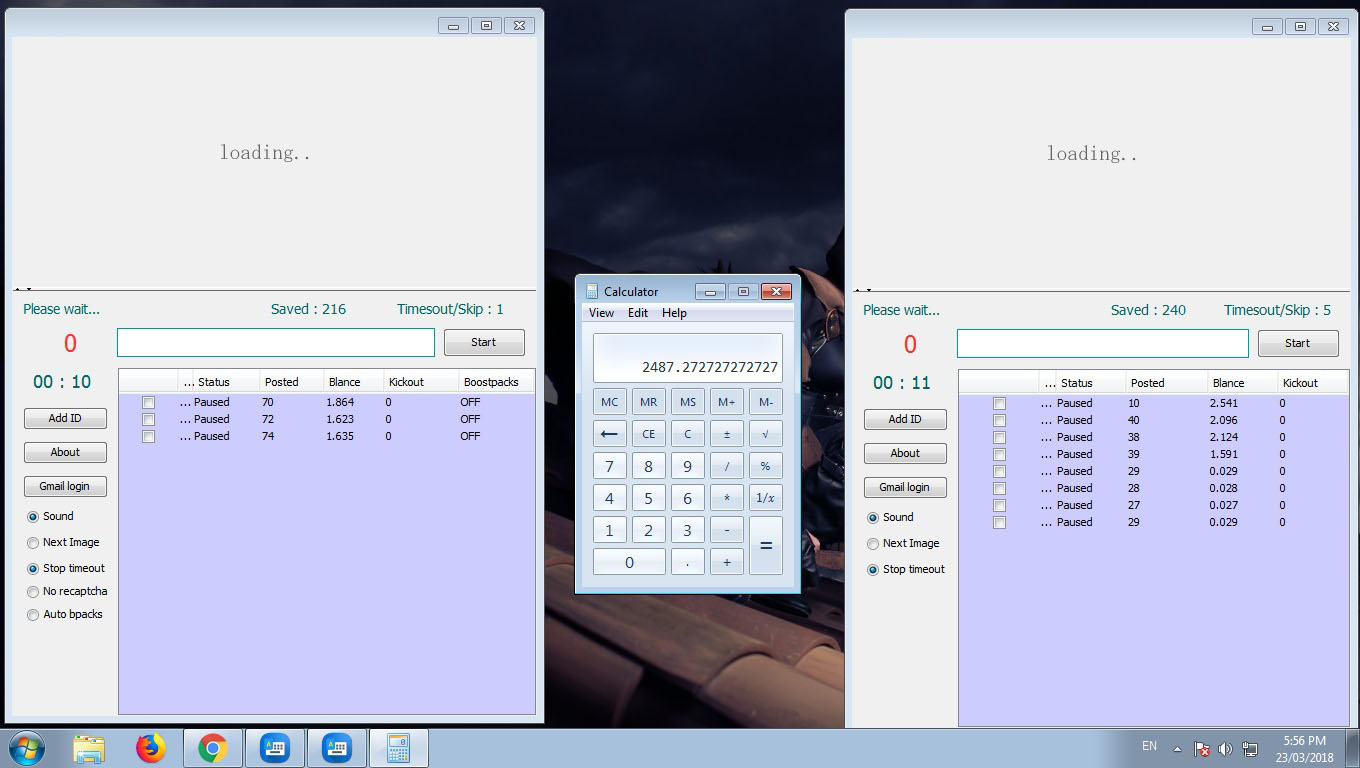This screenshot has height=768, width=1360.
Task: Click the C clear button
Action: (688, 434)
